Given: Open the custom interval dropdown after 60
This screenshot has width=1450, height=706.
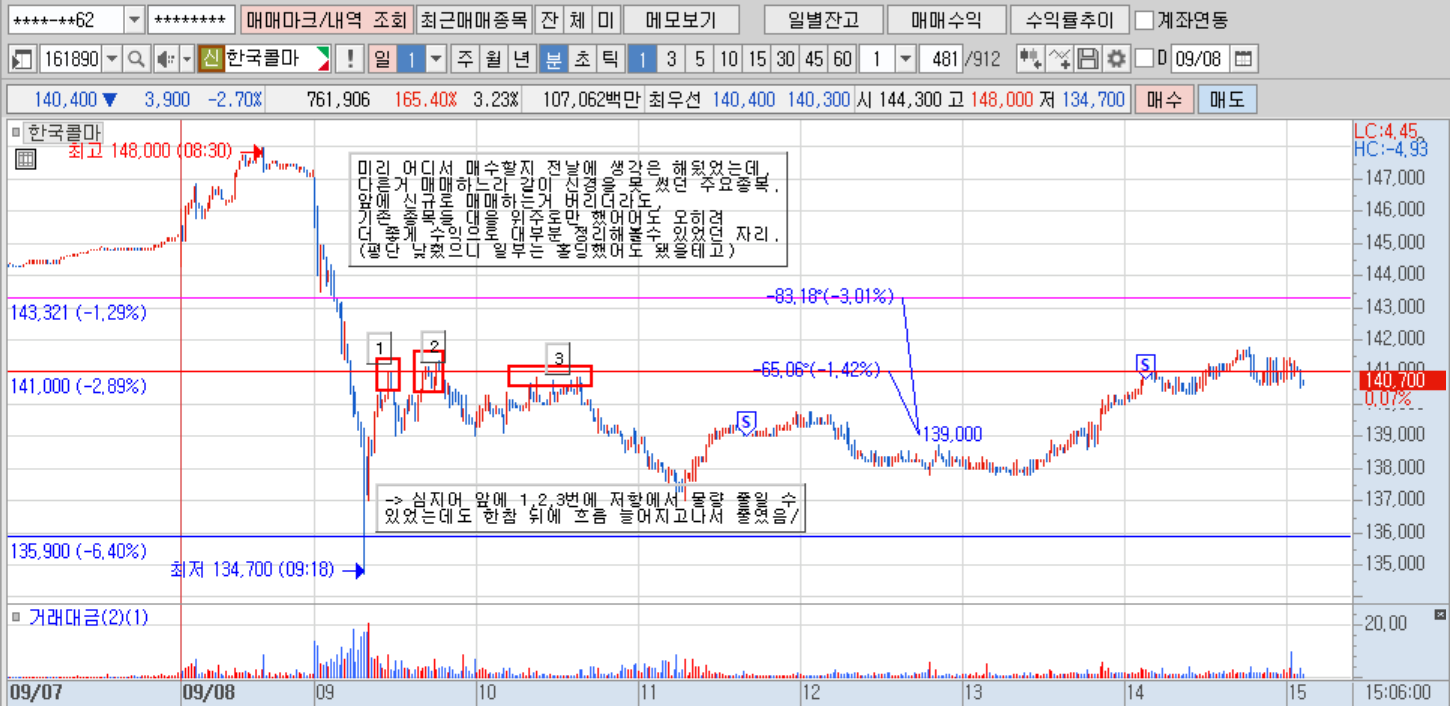Looking at the screenshot, I should 906,59.
